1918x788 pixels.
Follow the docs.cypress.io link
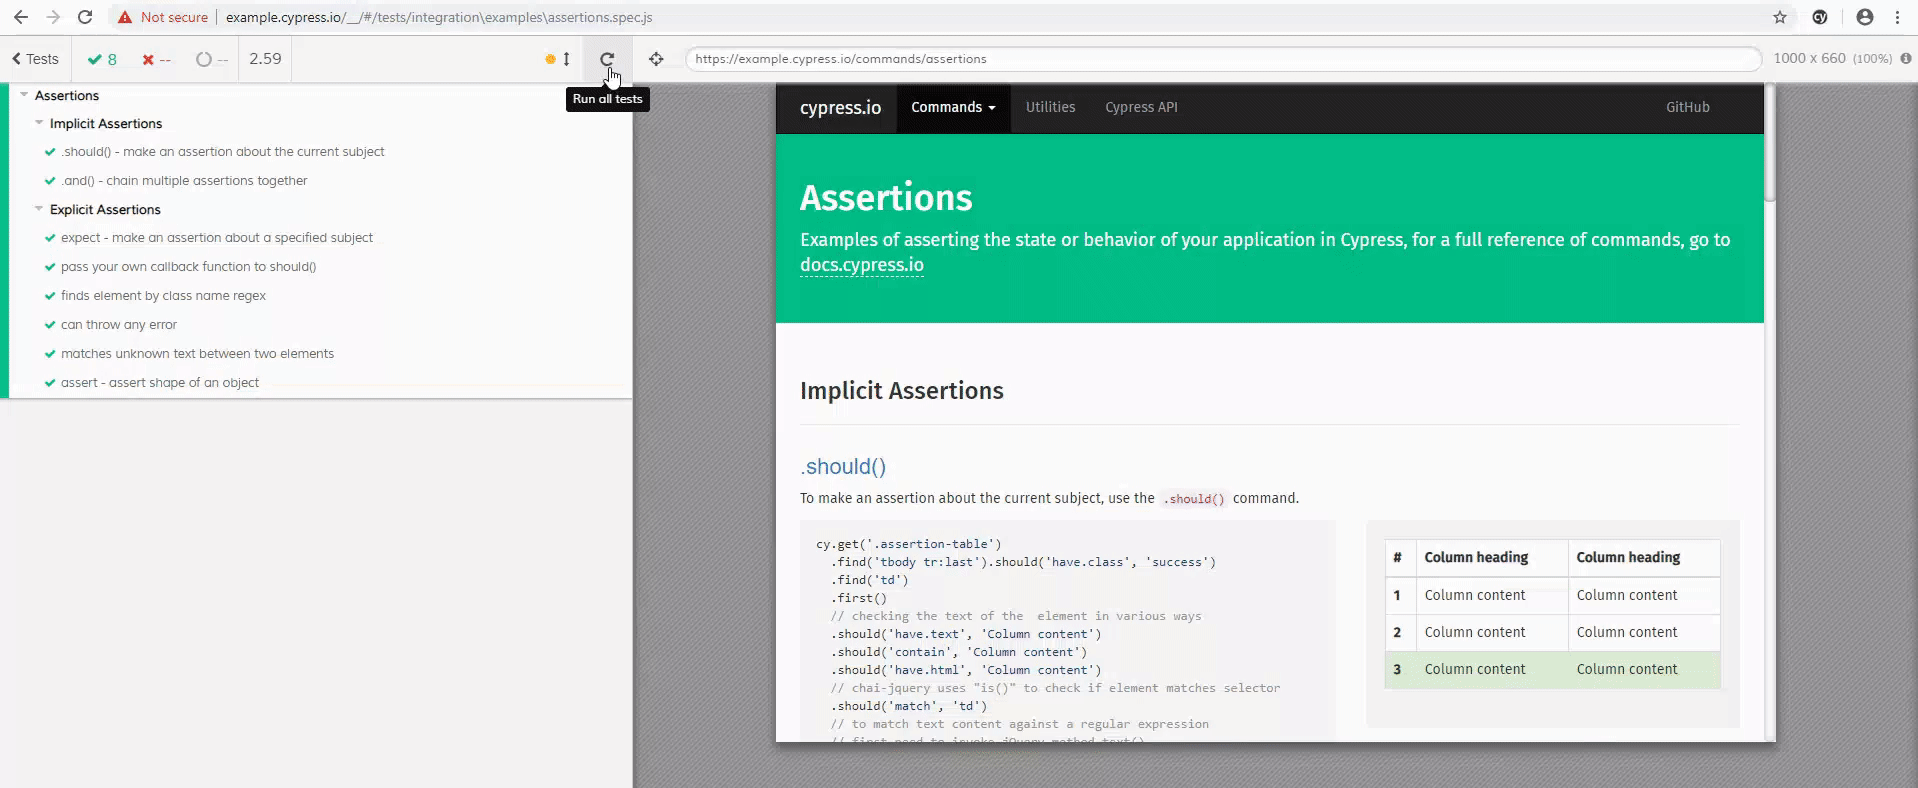click(x=861, y=265)
